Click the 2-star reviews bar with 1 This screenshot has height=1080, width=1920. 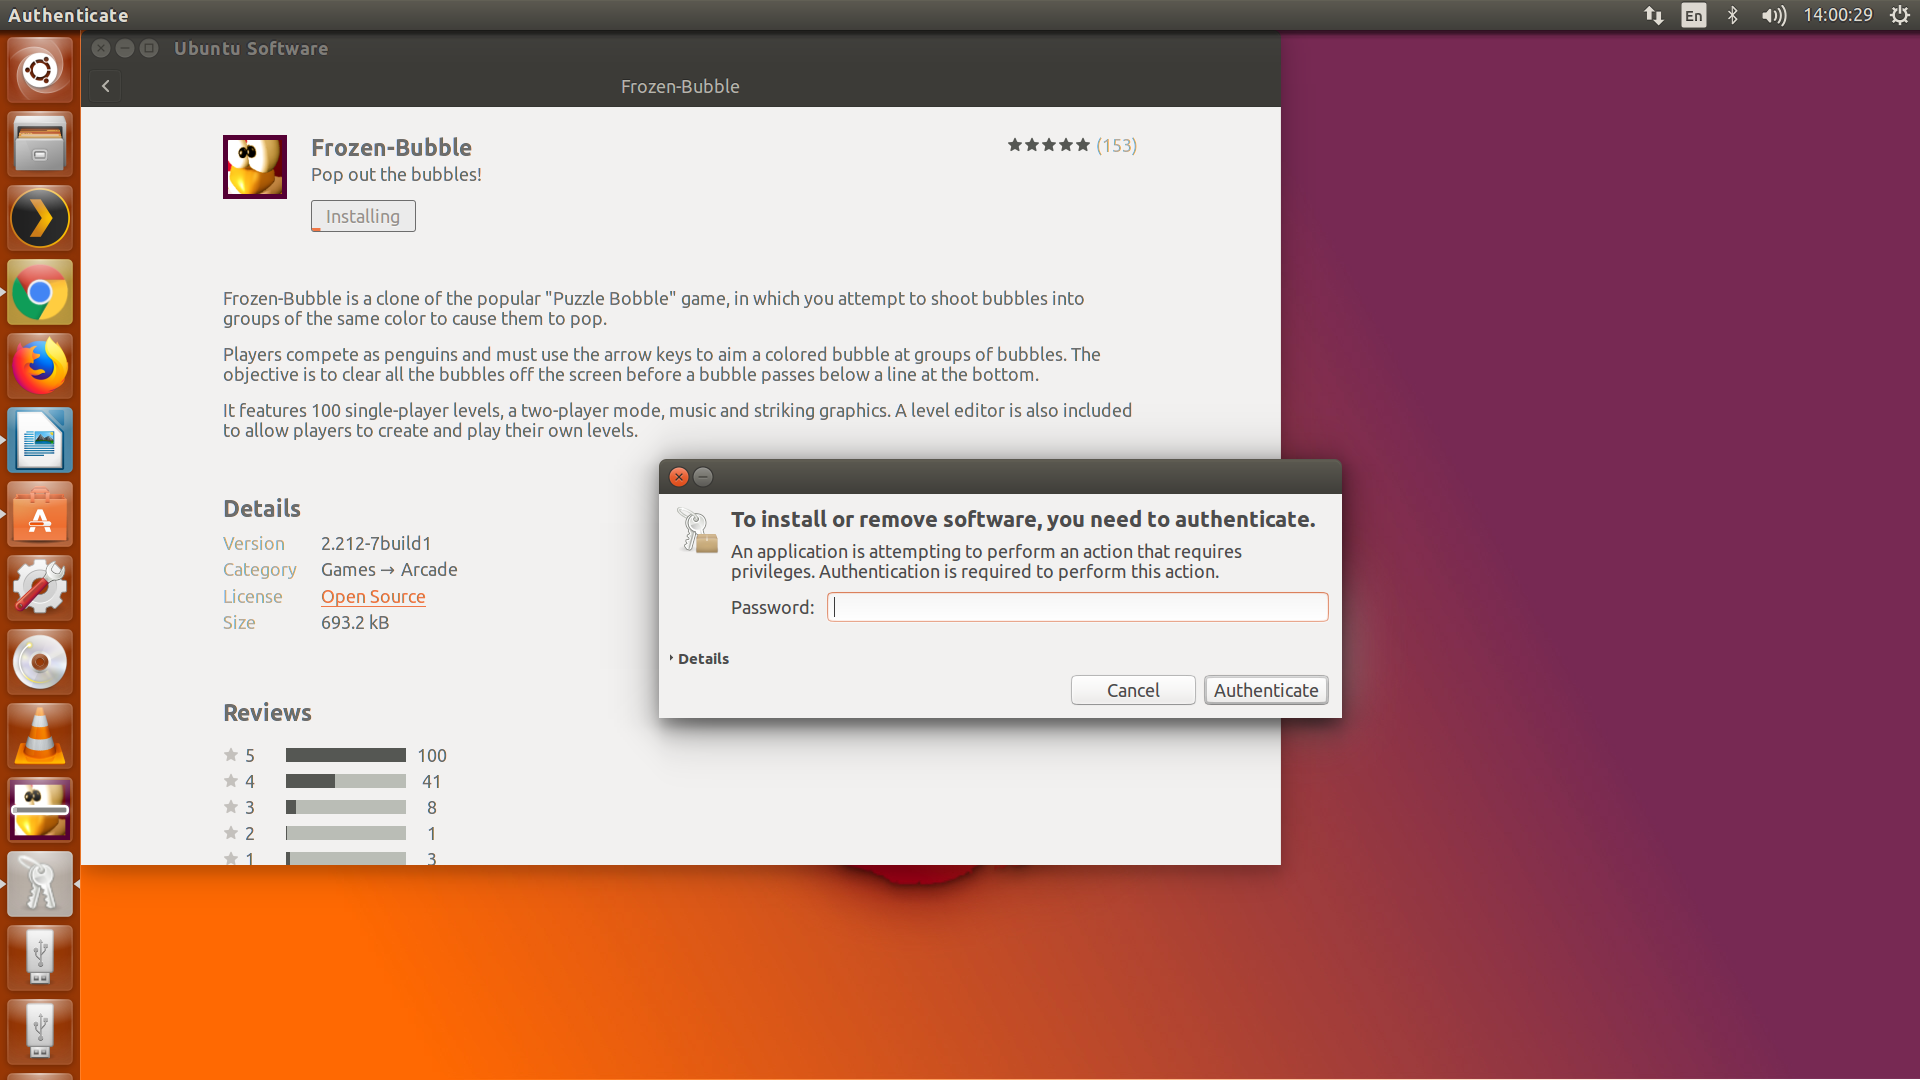(346, 833)
